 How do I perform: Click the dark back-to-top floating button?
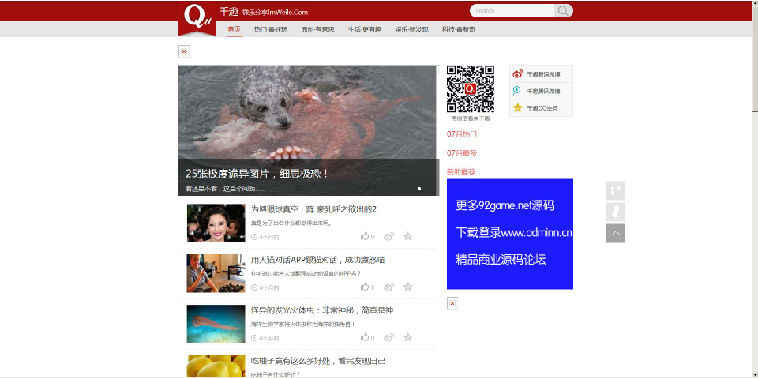pyautogui.click(x=615, y=233)
